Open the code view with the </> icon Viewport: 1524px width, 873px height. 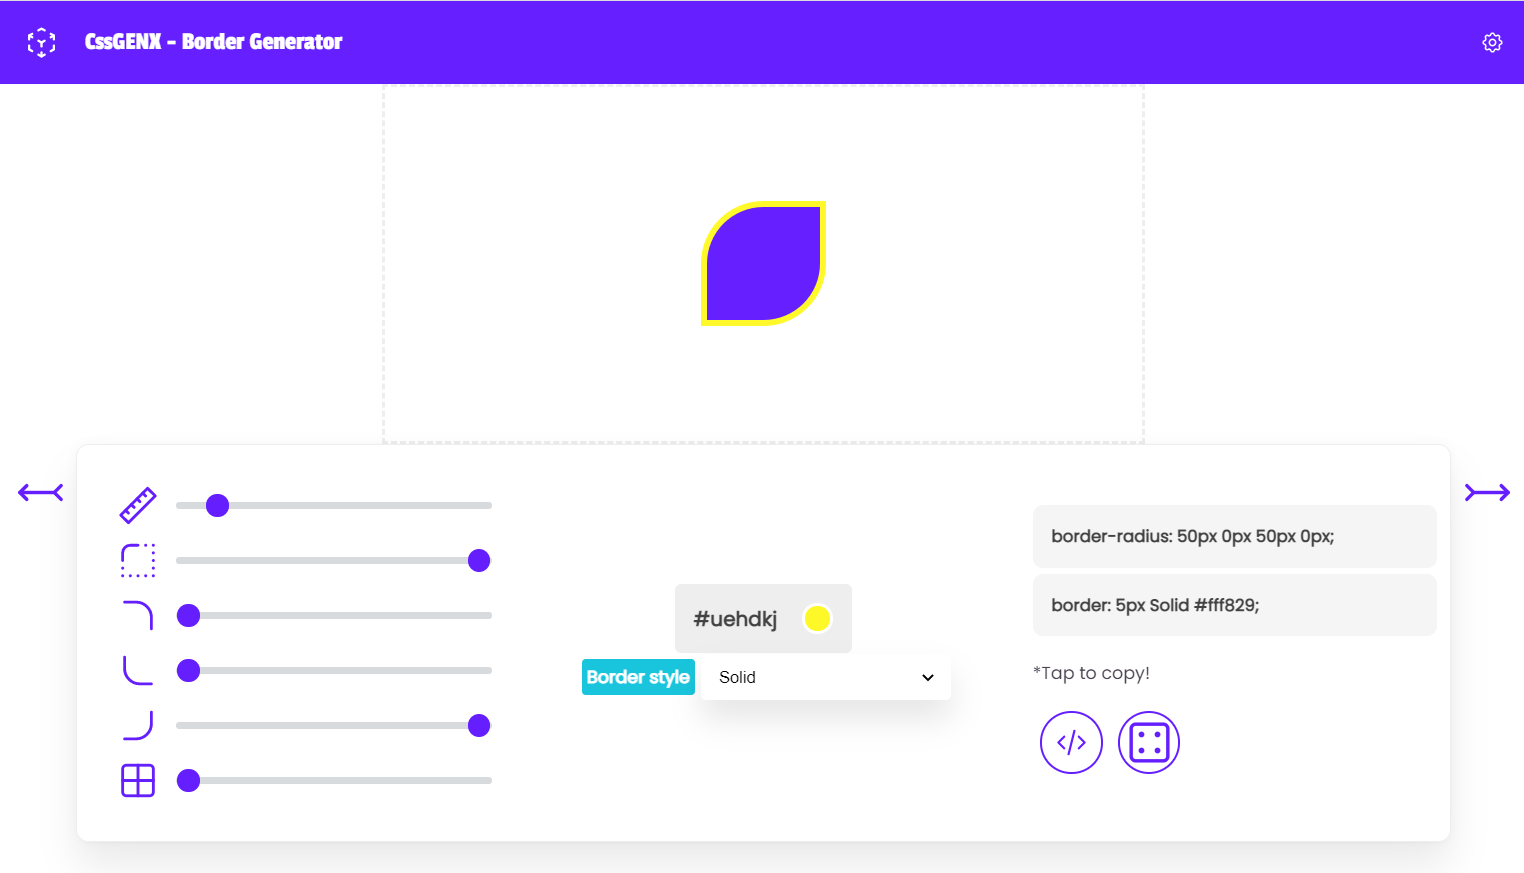pyautogui.click(x=1071, y=742)
